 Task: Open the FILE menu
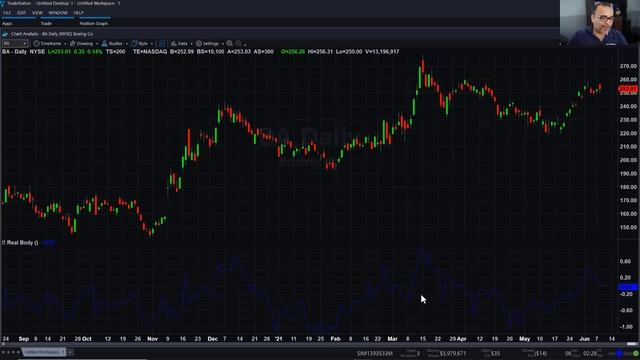click(7, 13)
